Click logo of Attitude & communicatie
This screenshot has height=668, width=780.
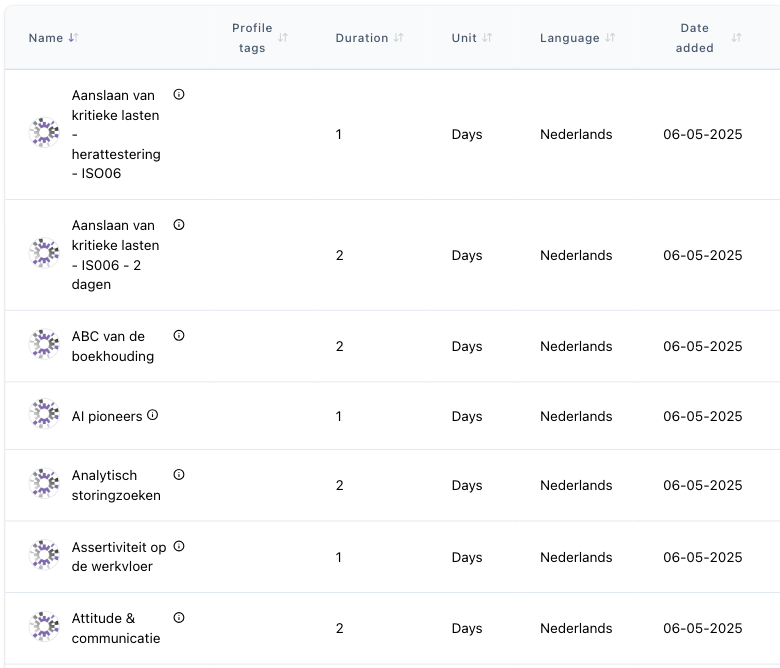[x=44, y=627]
